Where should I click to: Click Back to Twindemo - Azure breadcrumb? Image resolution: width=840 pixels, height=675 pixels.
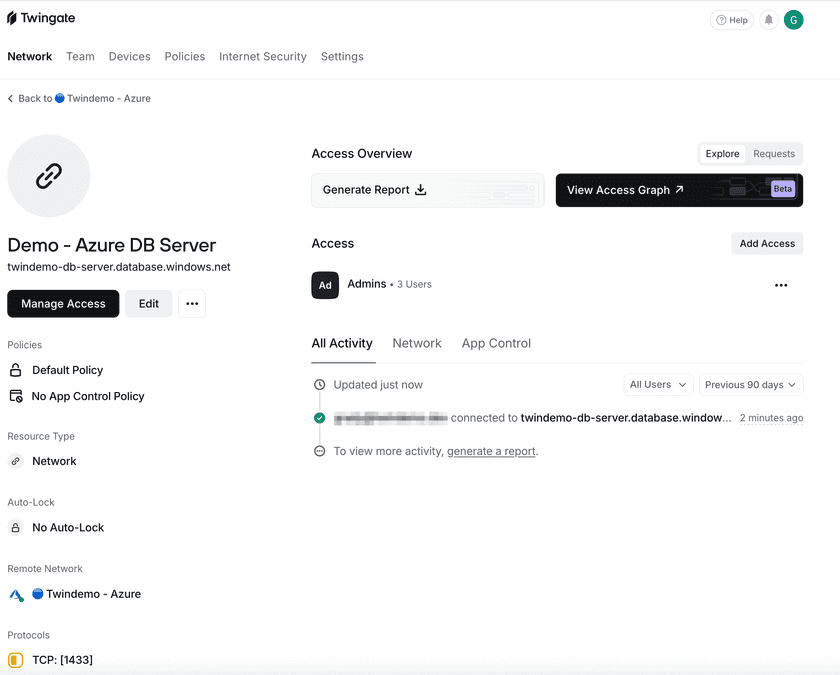tap(79, 98)
